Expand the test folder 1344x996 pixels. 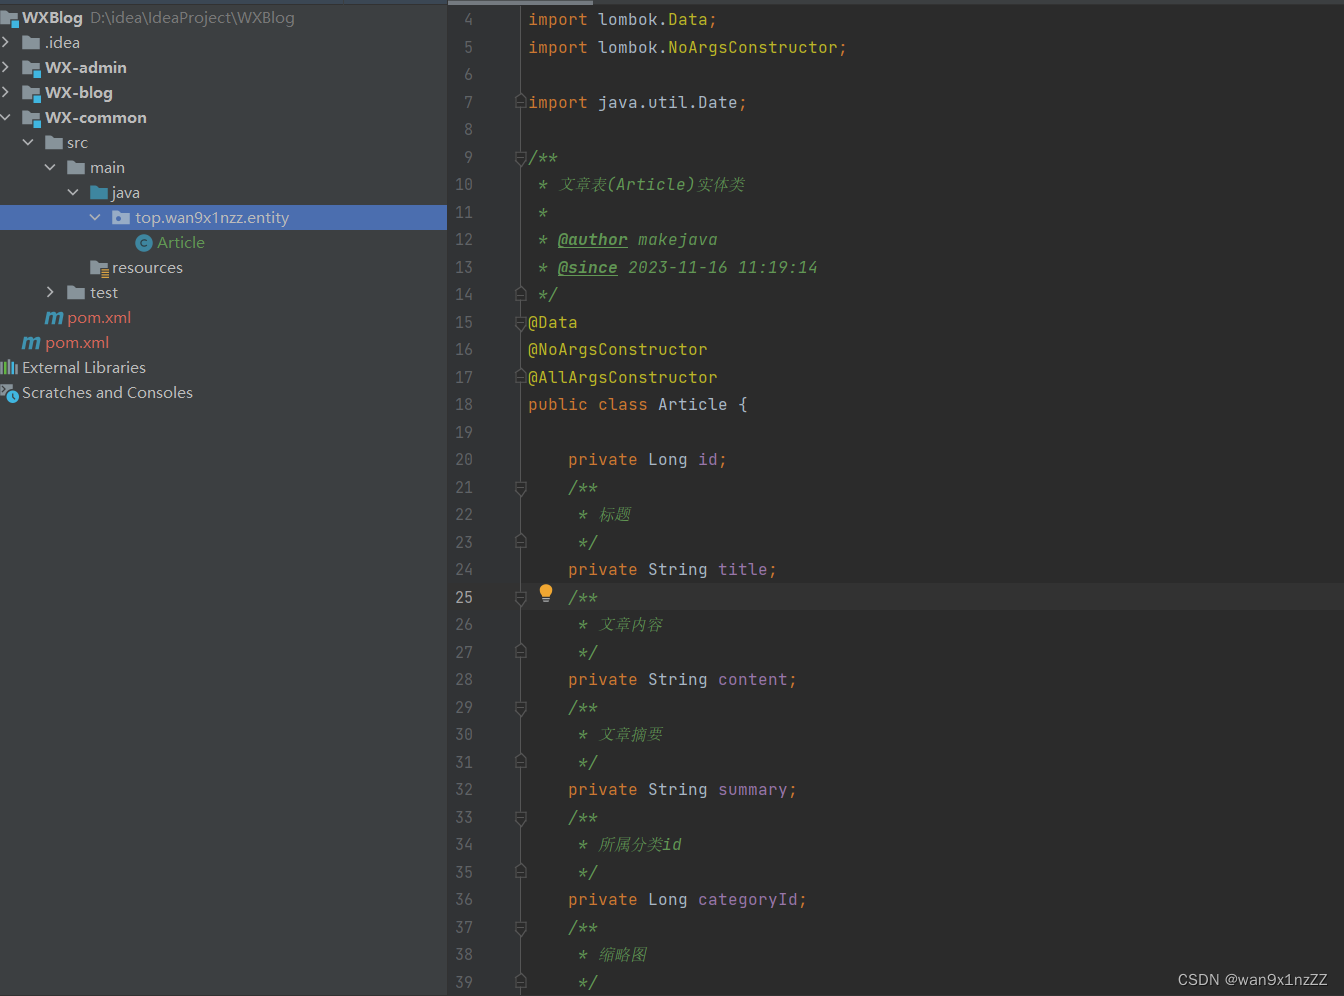(50, 292)
